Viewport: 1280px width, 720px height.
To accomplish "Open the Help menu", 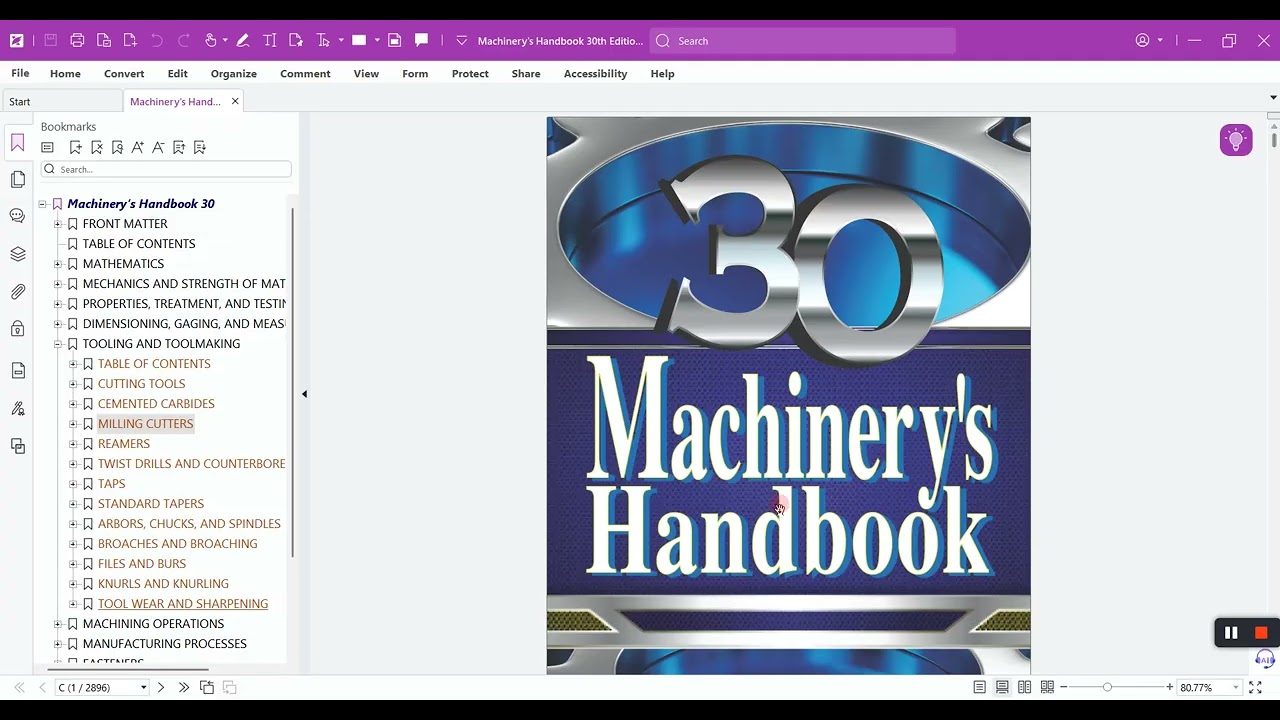I will click(x=662, y=74).
